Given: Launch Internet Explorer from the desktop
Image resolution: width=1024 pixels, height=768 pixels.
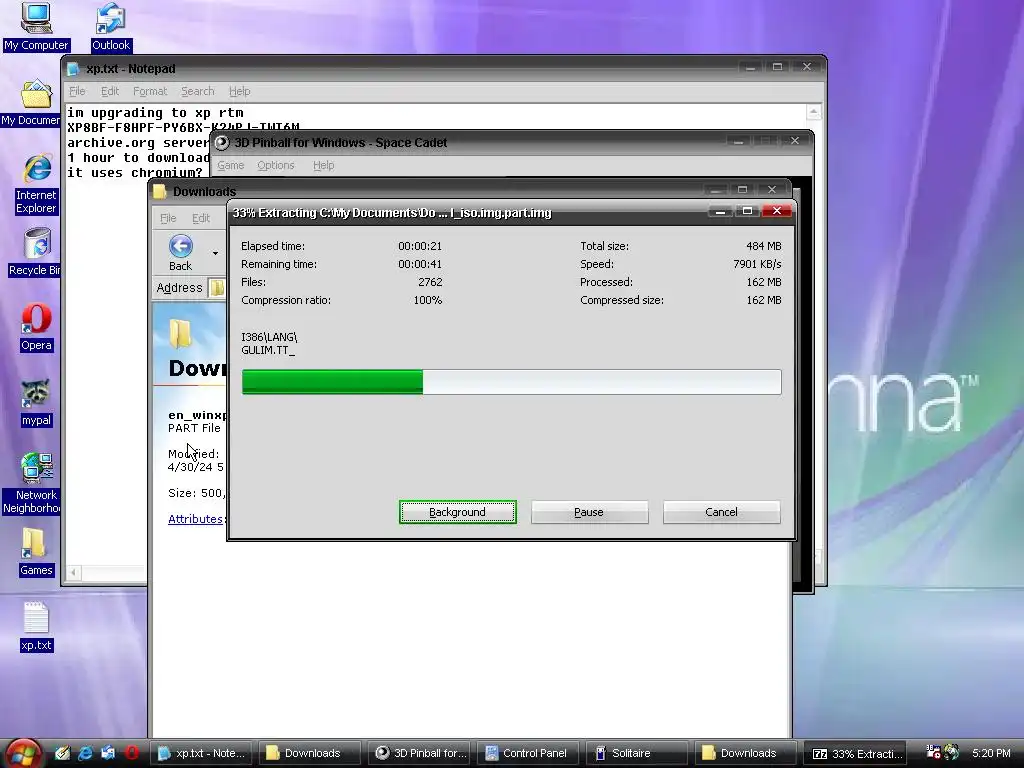Looking at the screenshot, I should click(x=37, y=184).
